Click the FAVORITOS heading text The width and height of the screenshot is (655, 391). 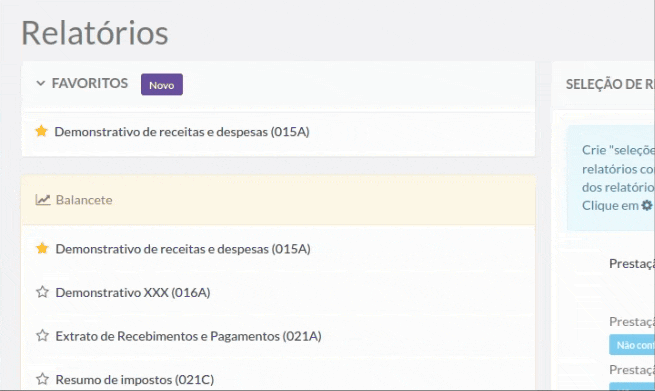pos(90,83)
